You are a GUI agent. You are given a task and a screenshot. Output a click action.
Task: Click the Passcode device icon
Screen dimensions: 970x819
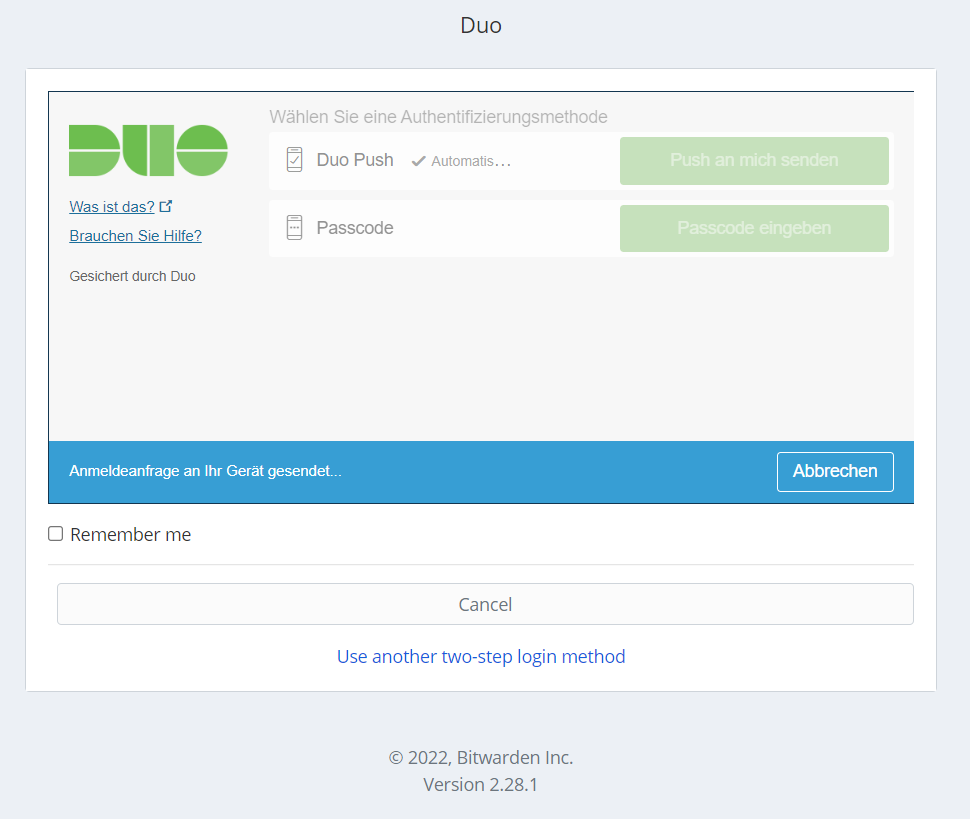294,228
